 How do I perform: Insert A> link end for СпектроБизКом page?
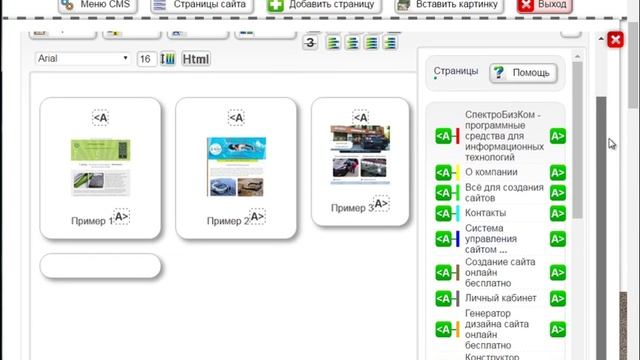[x=558, y=136]
